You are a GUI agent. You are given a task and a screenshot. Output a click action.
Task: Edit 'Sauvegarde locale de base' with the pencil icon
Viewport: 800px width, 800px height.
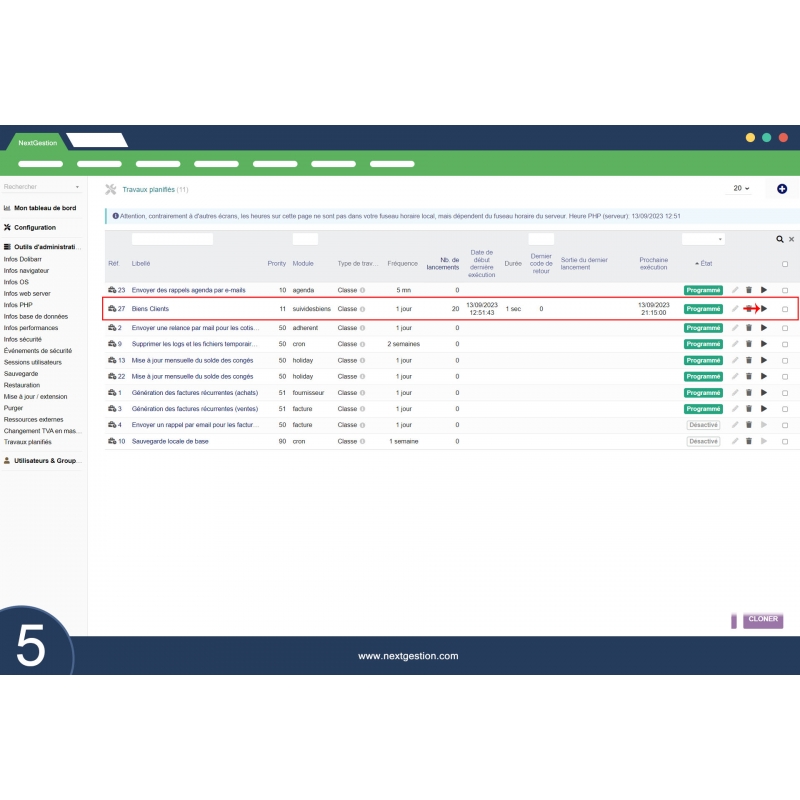pos(735,440)
